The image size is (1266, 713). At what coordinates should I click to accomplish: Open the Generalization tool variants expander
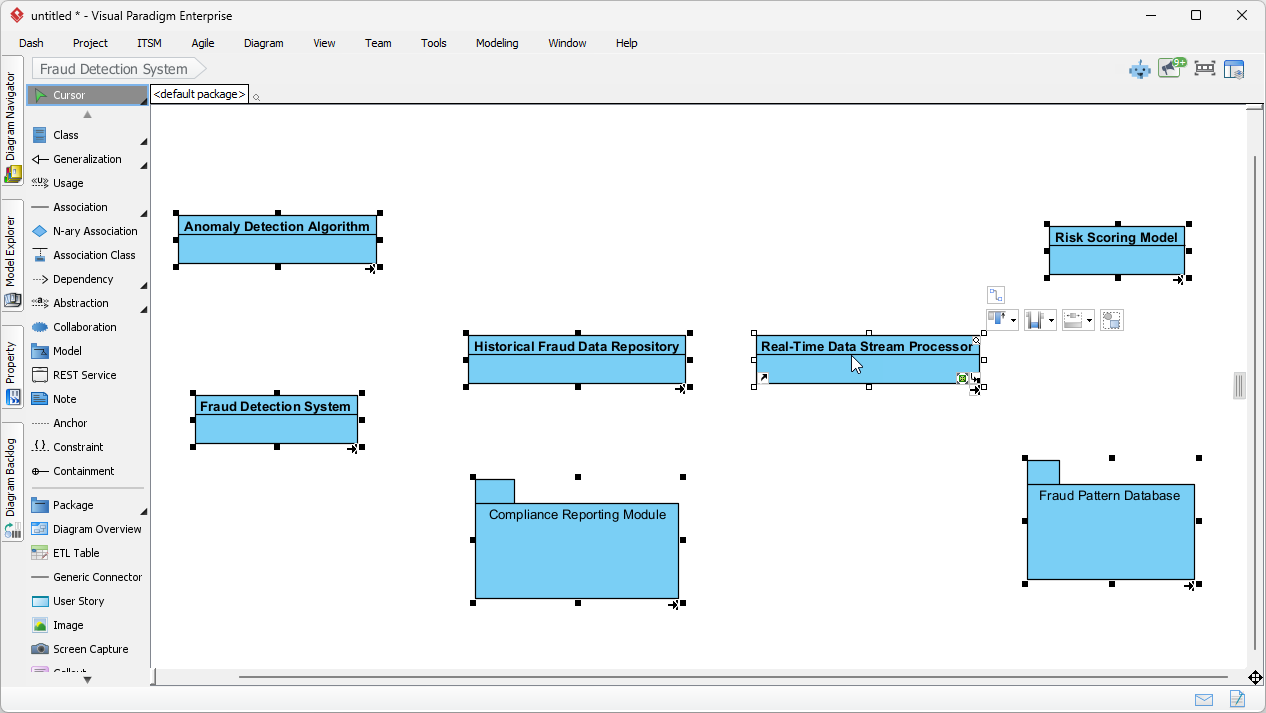coord(142,164)
